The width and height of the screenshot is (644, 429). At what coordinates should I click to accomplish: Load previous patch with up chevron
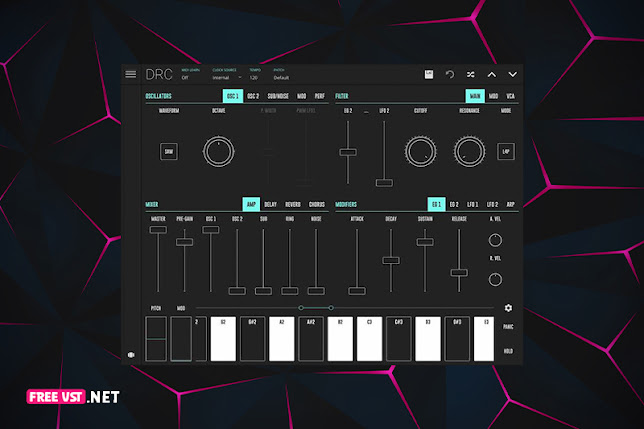coord(492,74)
